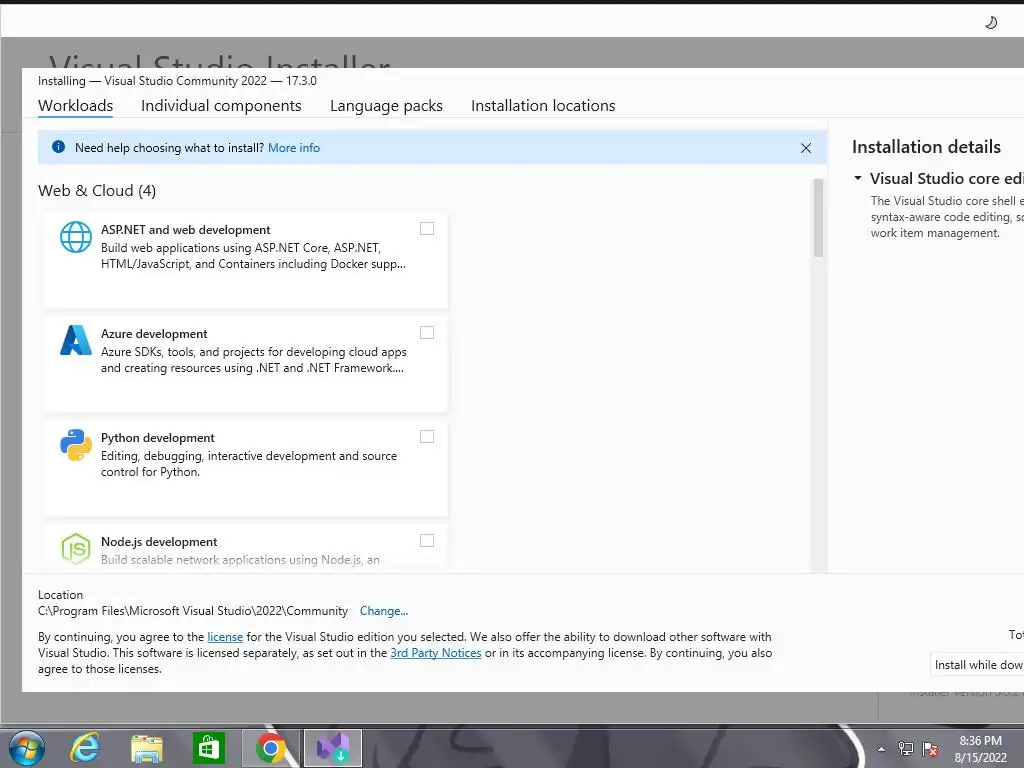This screenshot has width=1024, height=768.
Task: Click the network tray icon
Action: pos(906,748)
